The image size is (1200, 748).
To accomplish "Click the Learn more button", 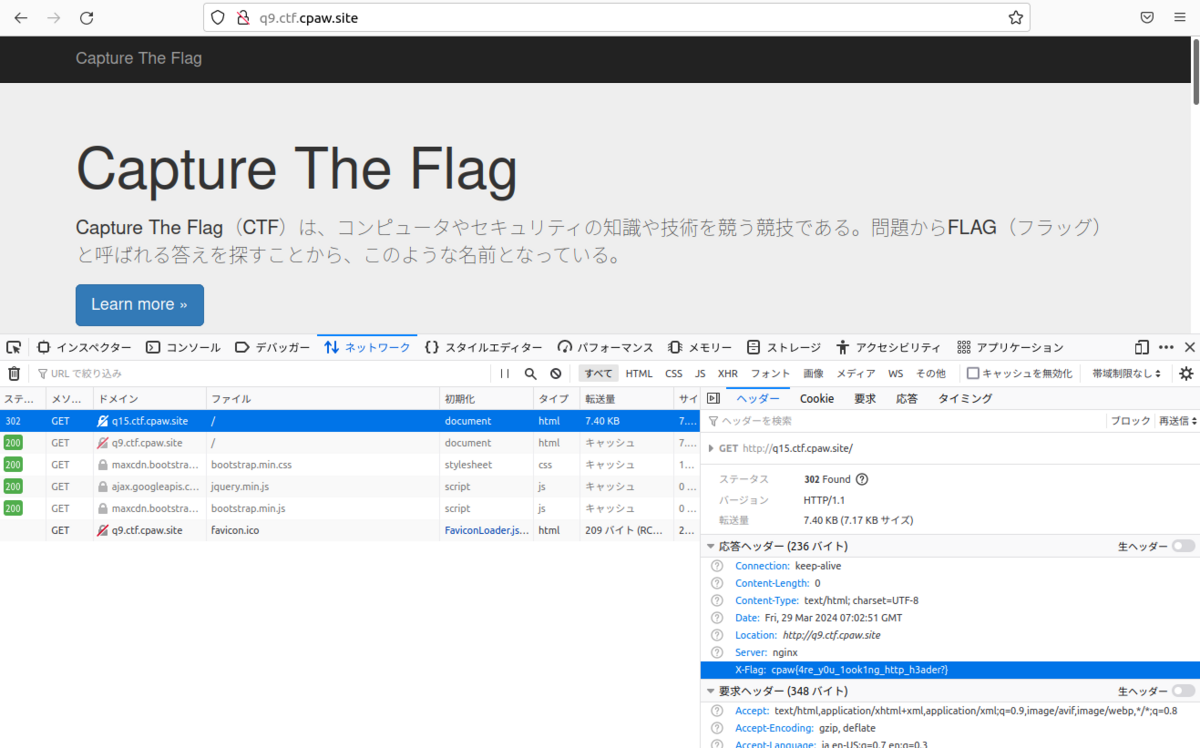I will click(139, 305).
